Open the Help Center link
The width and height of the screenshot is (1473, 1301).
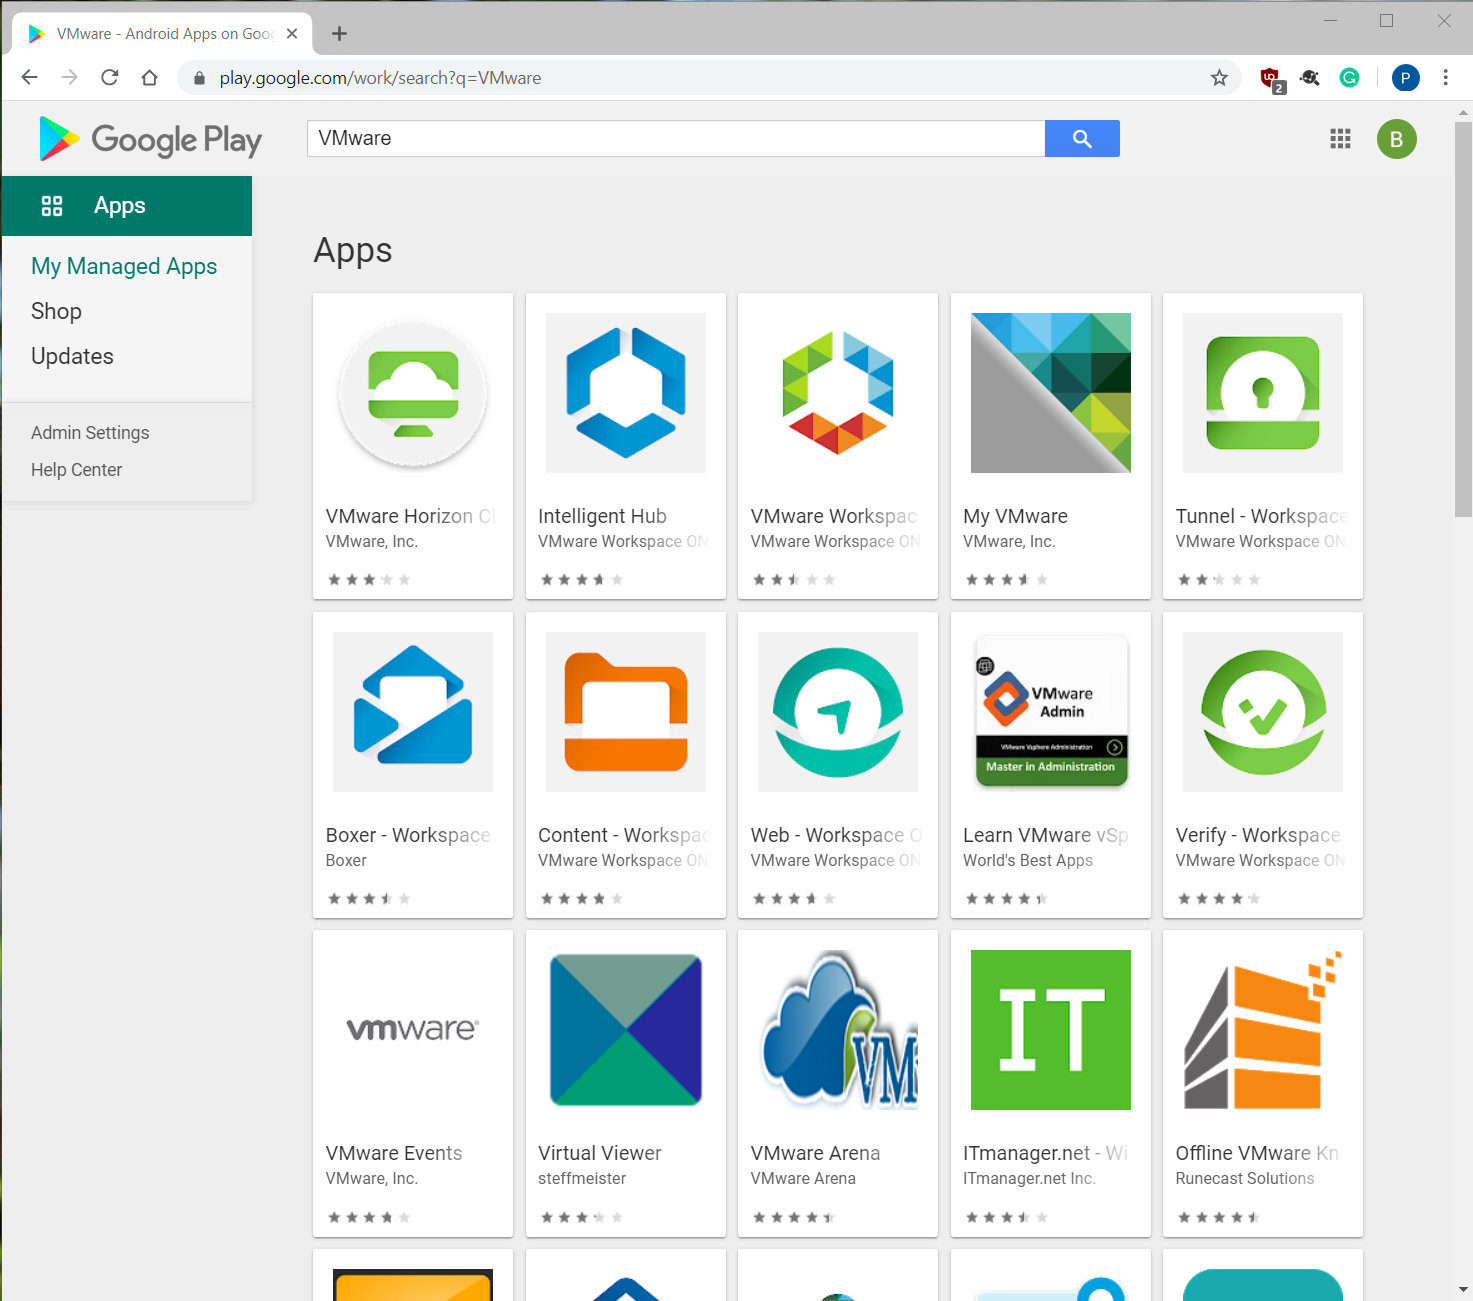(76, 470)
